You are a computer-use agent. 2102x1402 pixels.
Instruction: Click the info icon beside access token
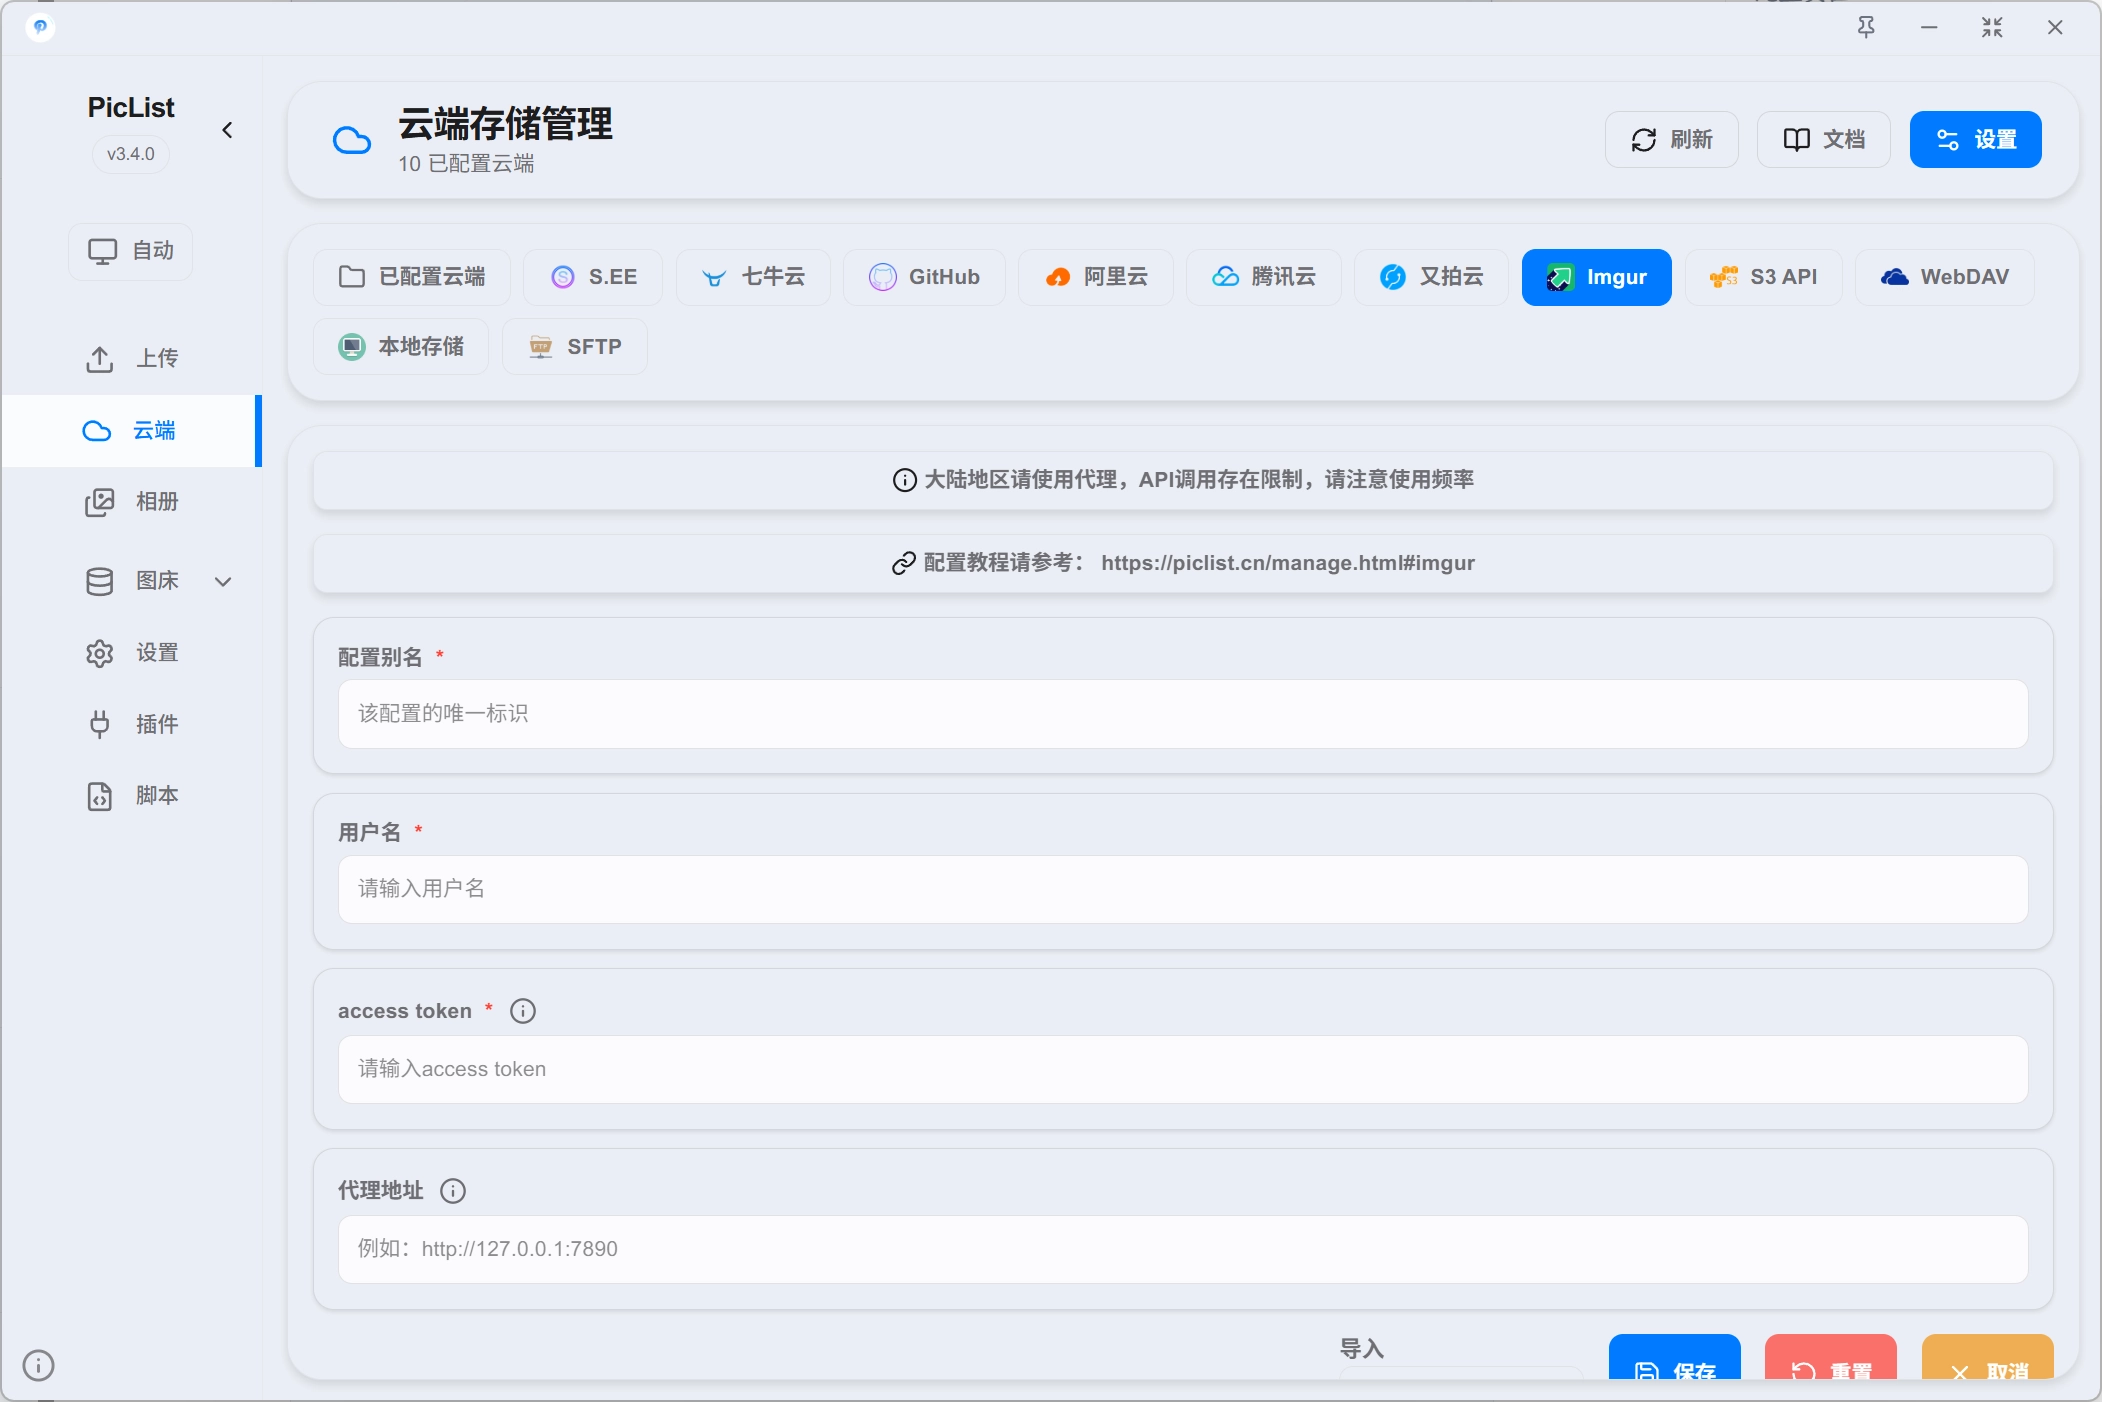click(523, 1011)
